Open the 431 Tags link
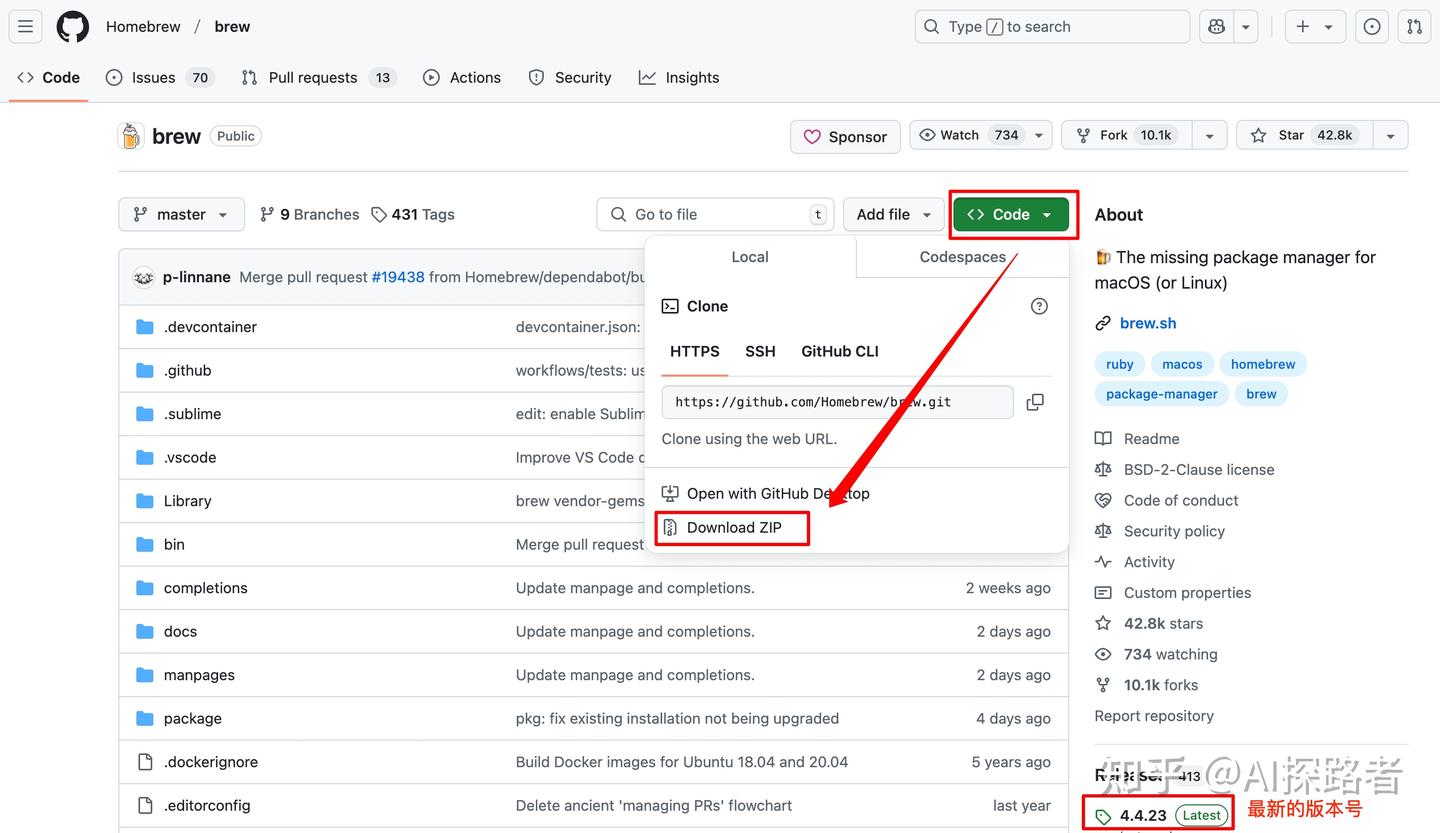Viewport: 1440px width, 833px height. click(x=412, y=214)
